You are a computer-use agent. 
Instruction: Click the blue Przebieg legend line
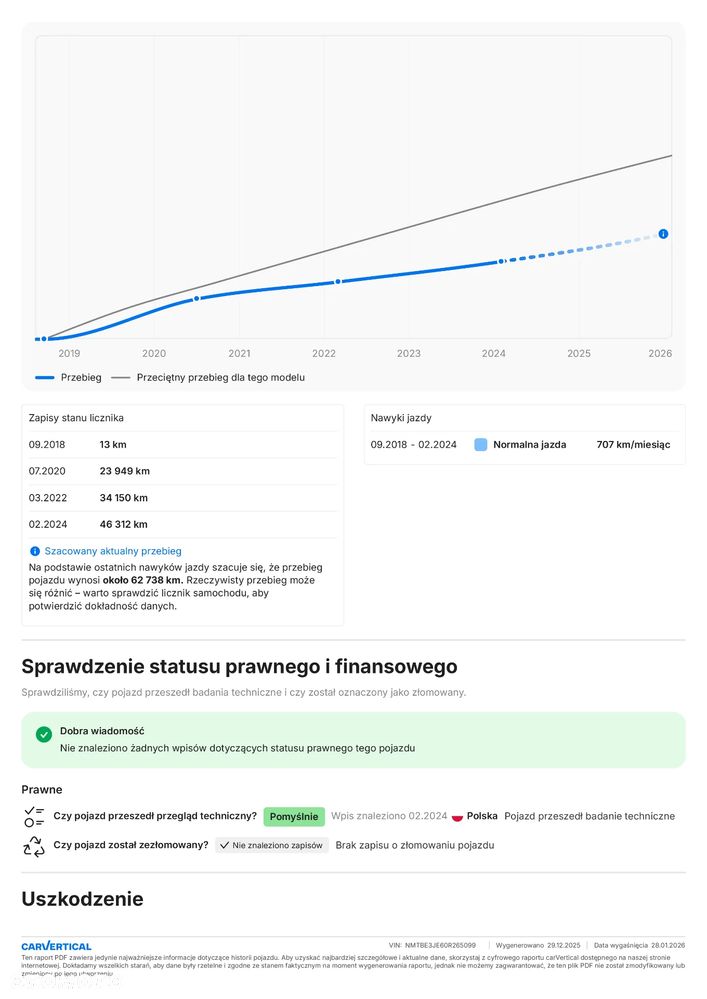[44, 378]
